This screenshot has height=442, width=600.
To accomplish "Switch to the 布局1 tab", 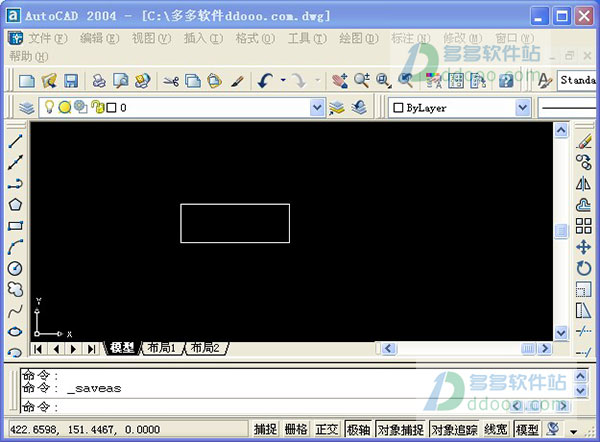I will 161,348.
